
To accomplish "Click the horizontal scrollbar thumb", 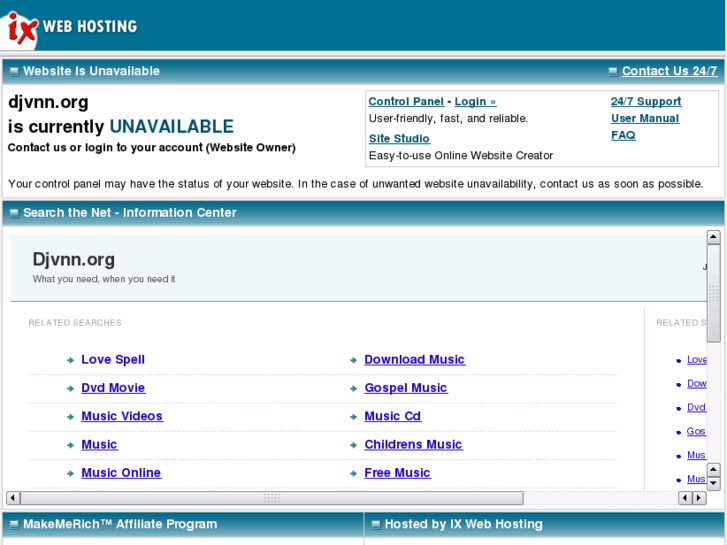I will click(272, 498).
